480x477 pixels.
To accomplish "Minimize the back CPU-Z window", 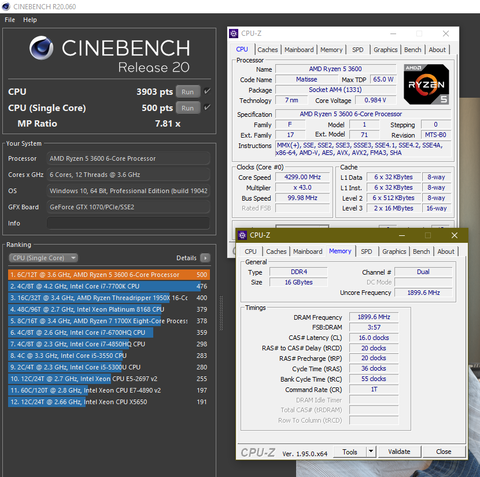I will click(393, 34).
